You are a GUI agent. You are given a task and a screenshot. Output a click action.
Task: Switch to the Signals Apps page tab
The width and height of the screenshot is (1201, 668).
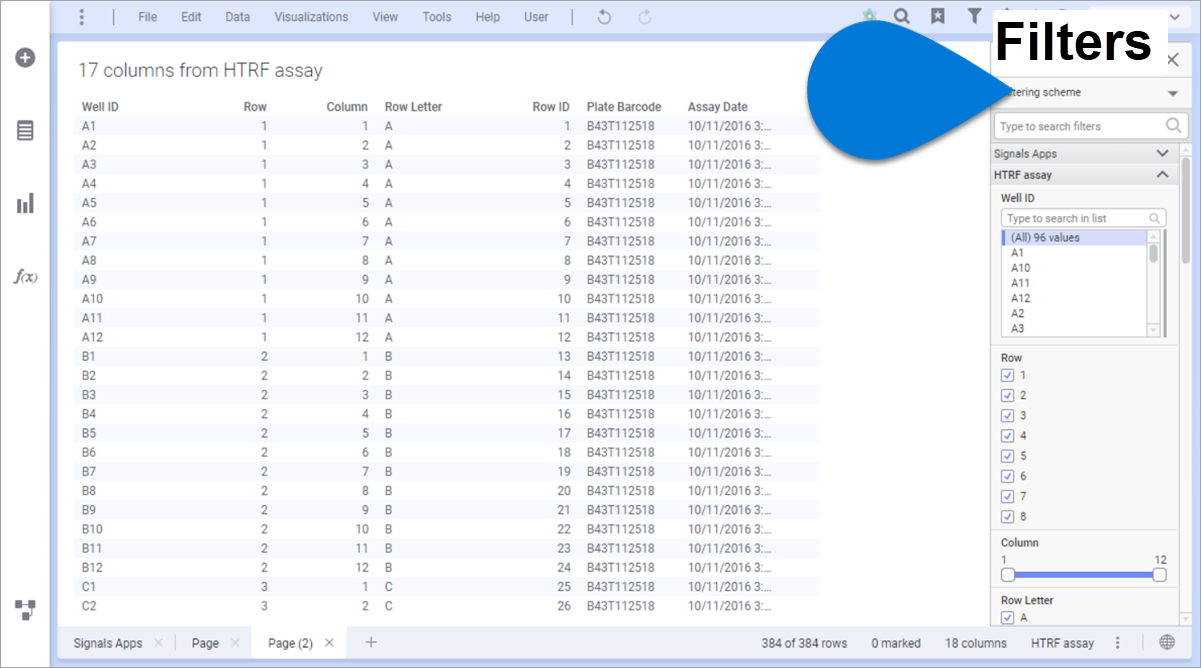tap(107, 643)
